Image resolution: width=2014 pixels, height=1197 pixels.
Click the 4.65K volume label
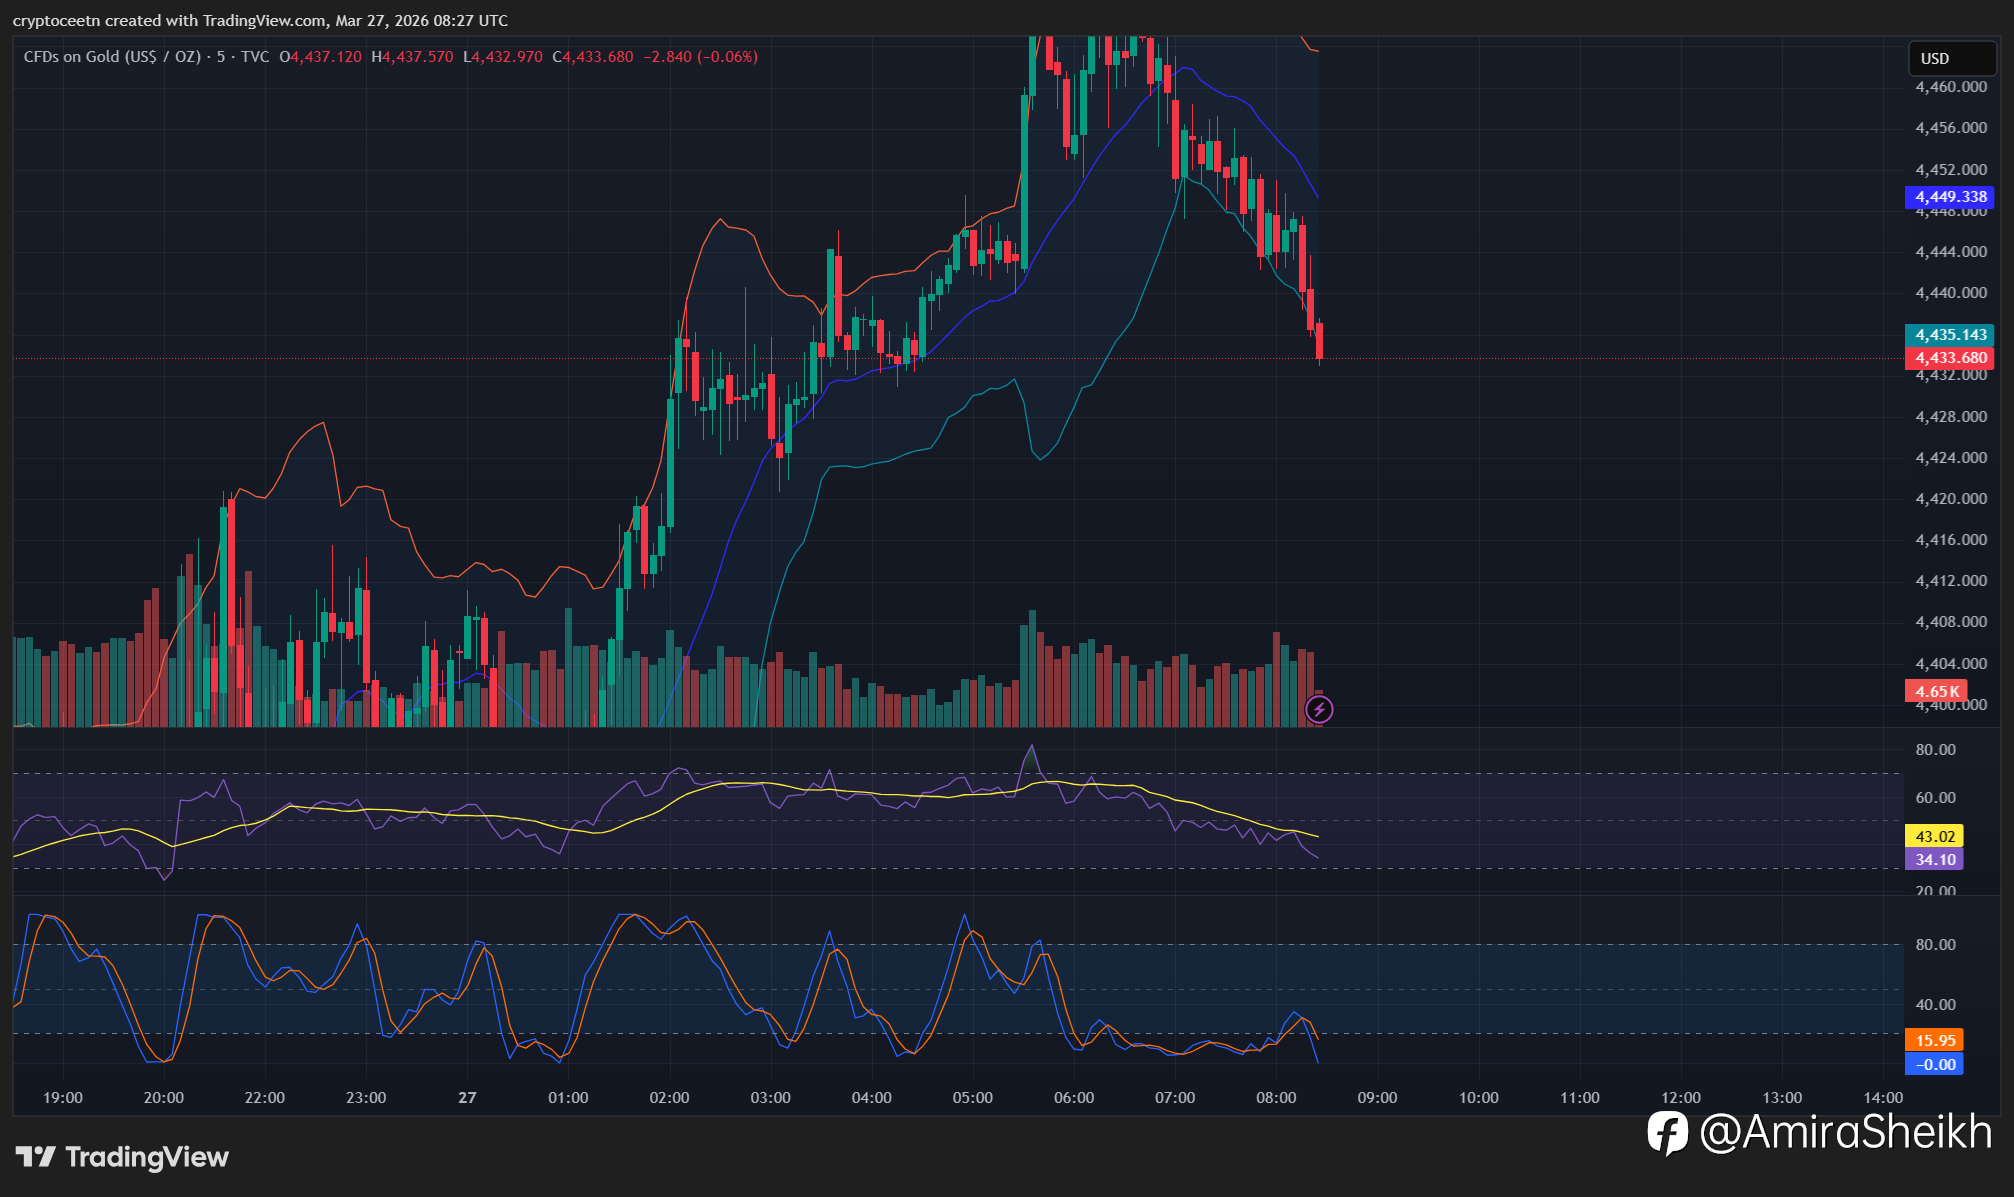1936,691
